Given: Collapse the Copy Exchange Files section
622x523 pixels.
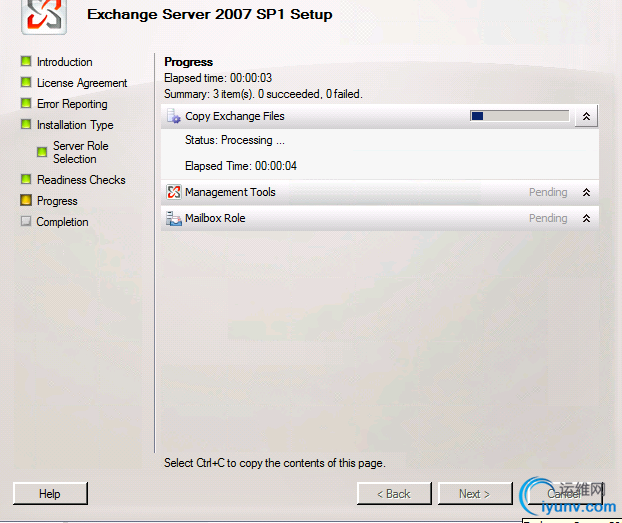Looking at the screenshot, I should click(x=586, y=116).
